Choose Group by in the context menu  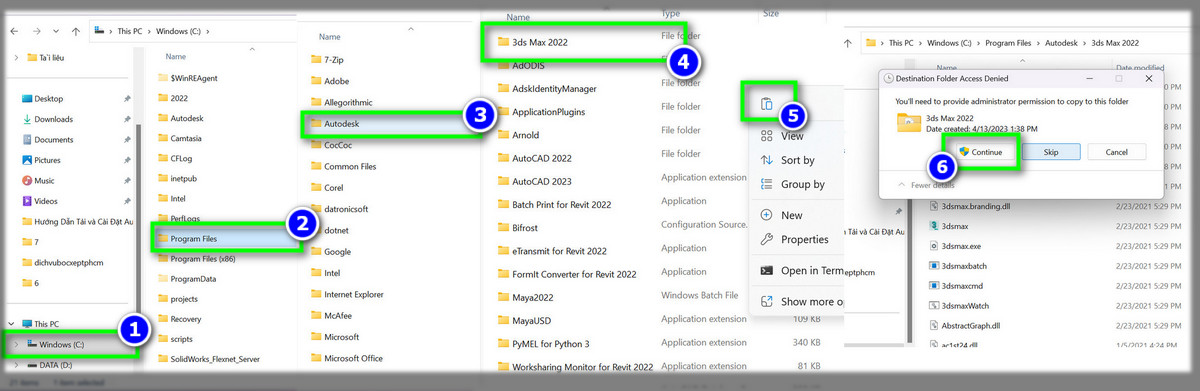[803, 184]
